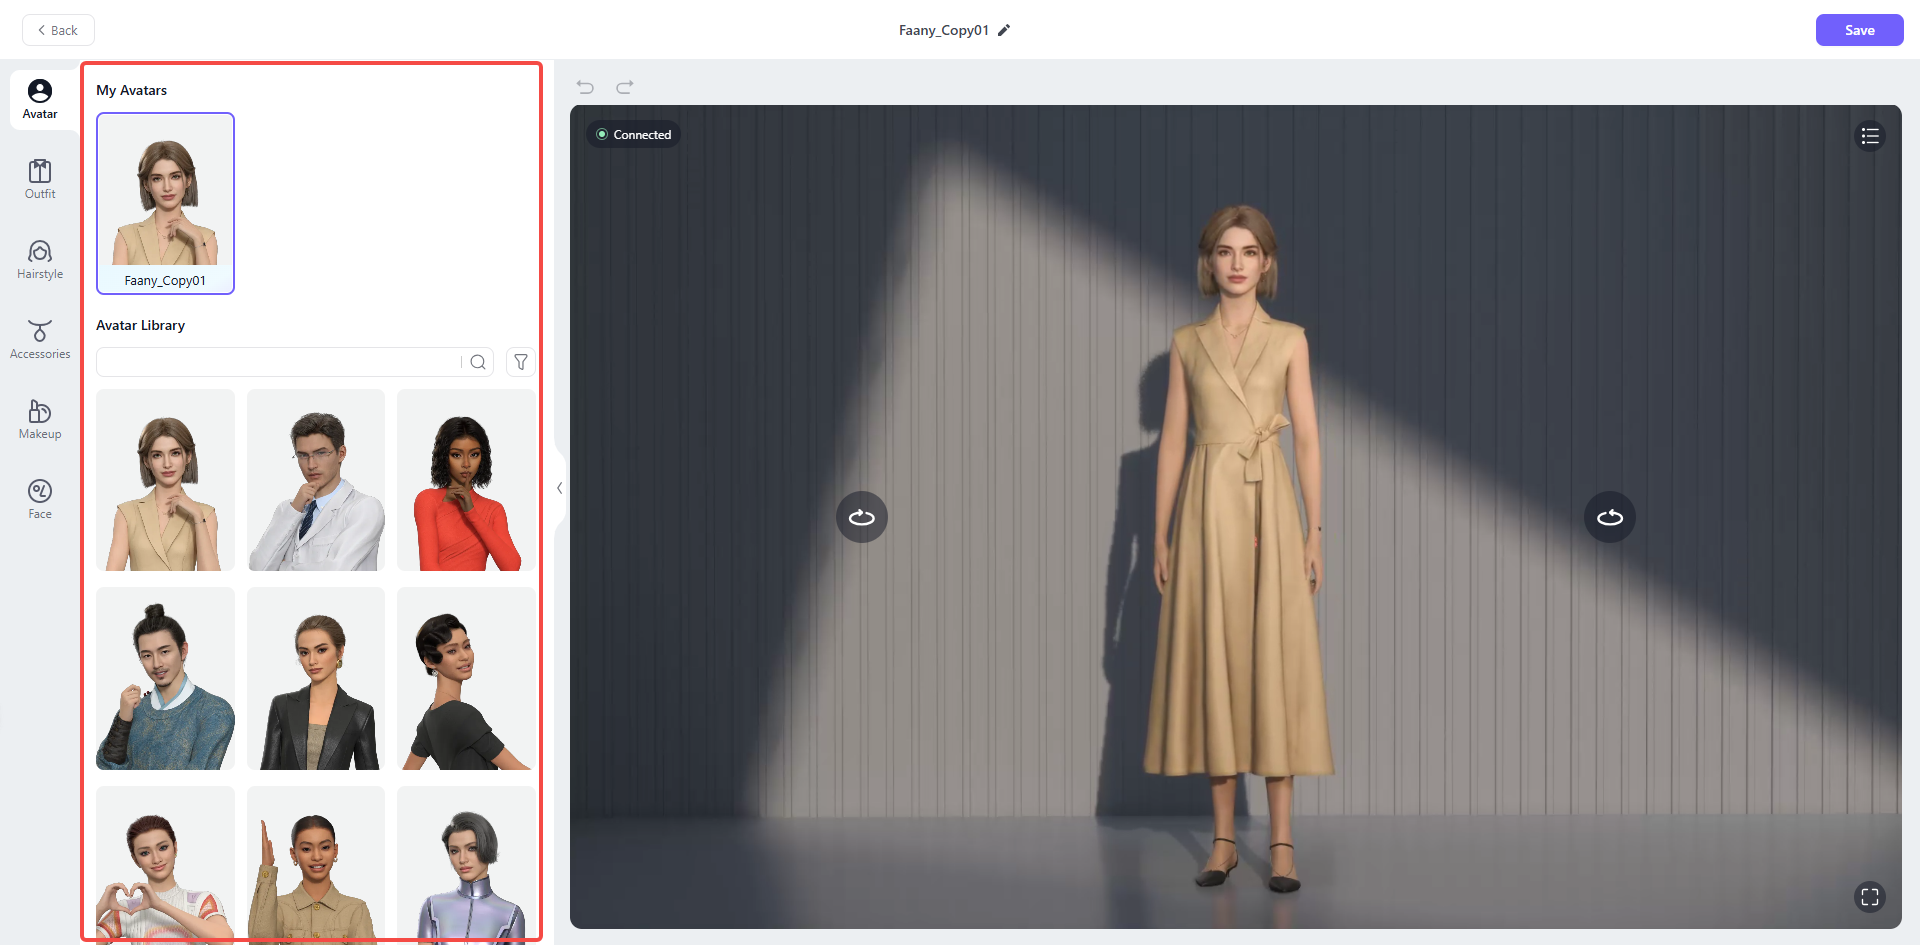Viewport: 1920px width, 945px height.
Task: Open the list menu in preview corner
Action: [1870, 136]
